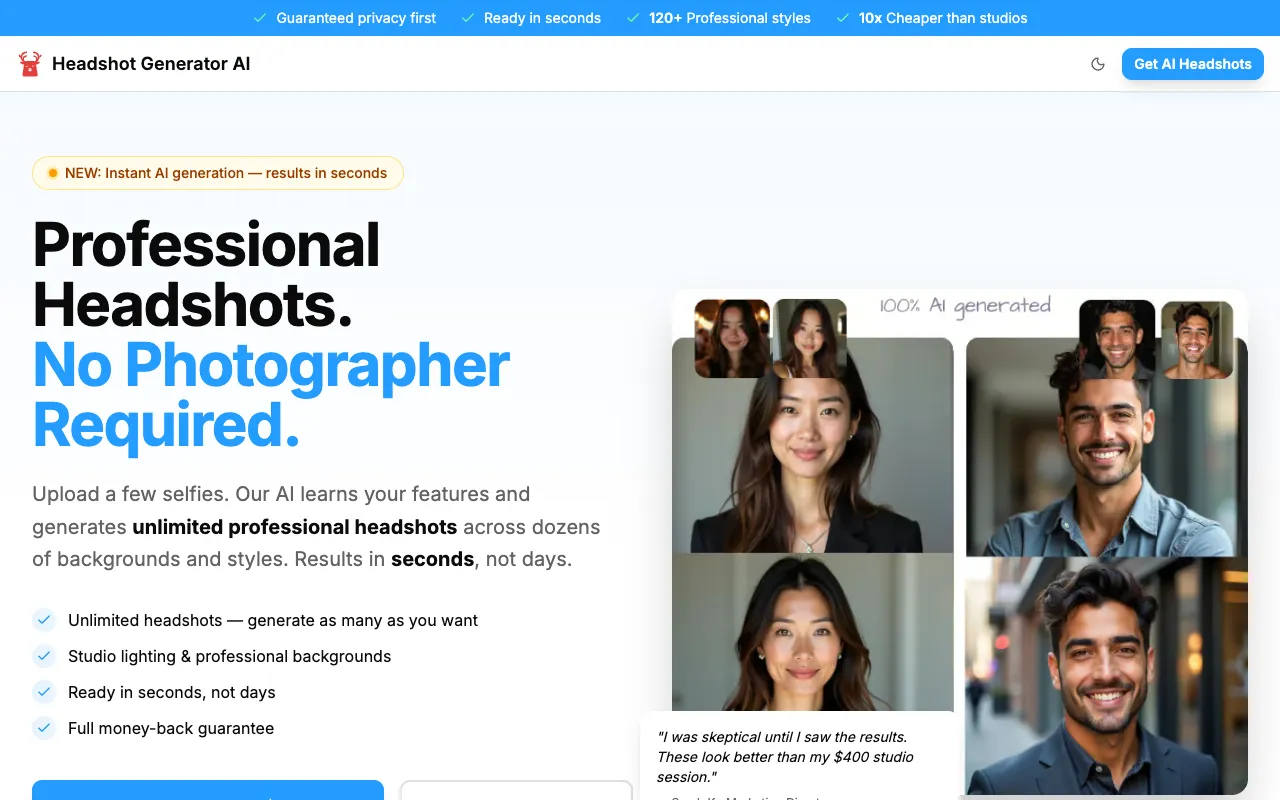
Task: Open the "Headshot Generator AI" brand link
Action: point(150,63)
